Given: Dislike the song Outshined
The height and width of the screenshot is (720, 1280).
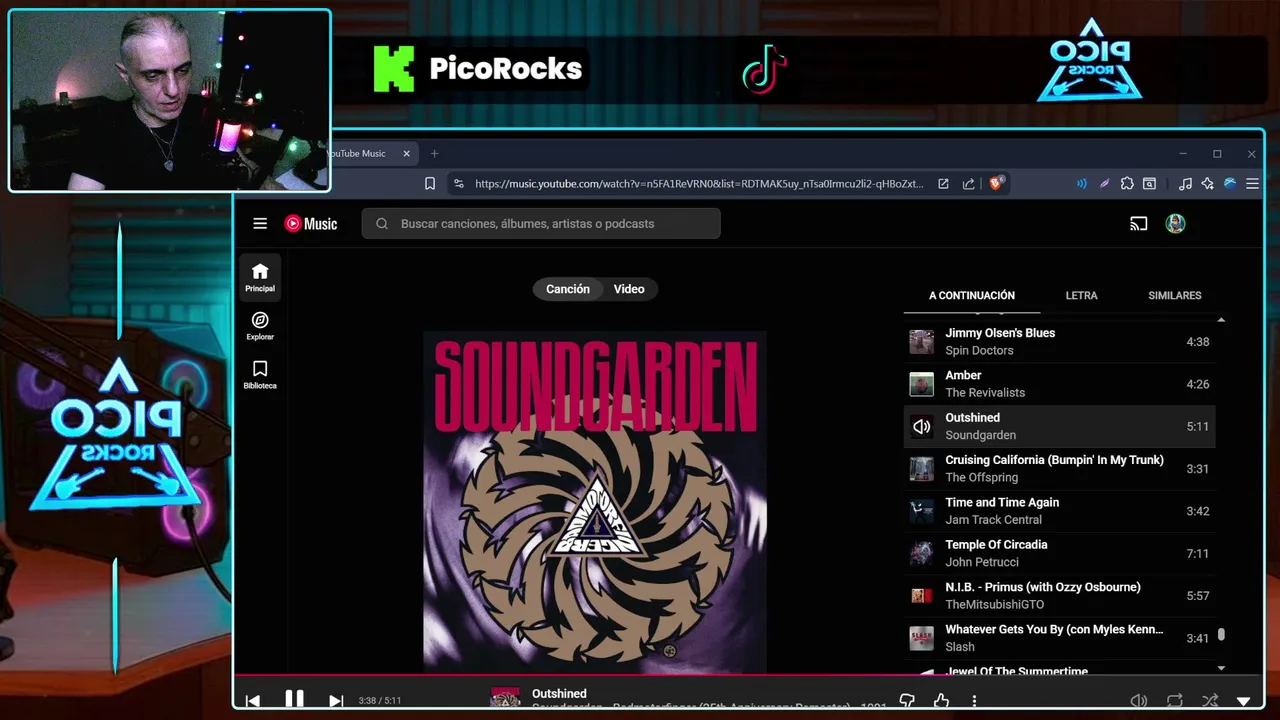Looking at the screenshot, I should (x=907, y=701).
